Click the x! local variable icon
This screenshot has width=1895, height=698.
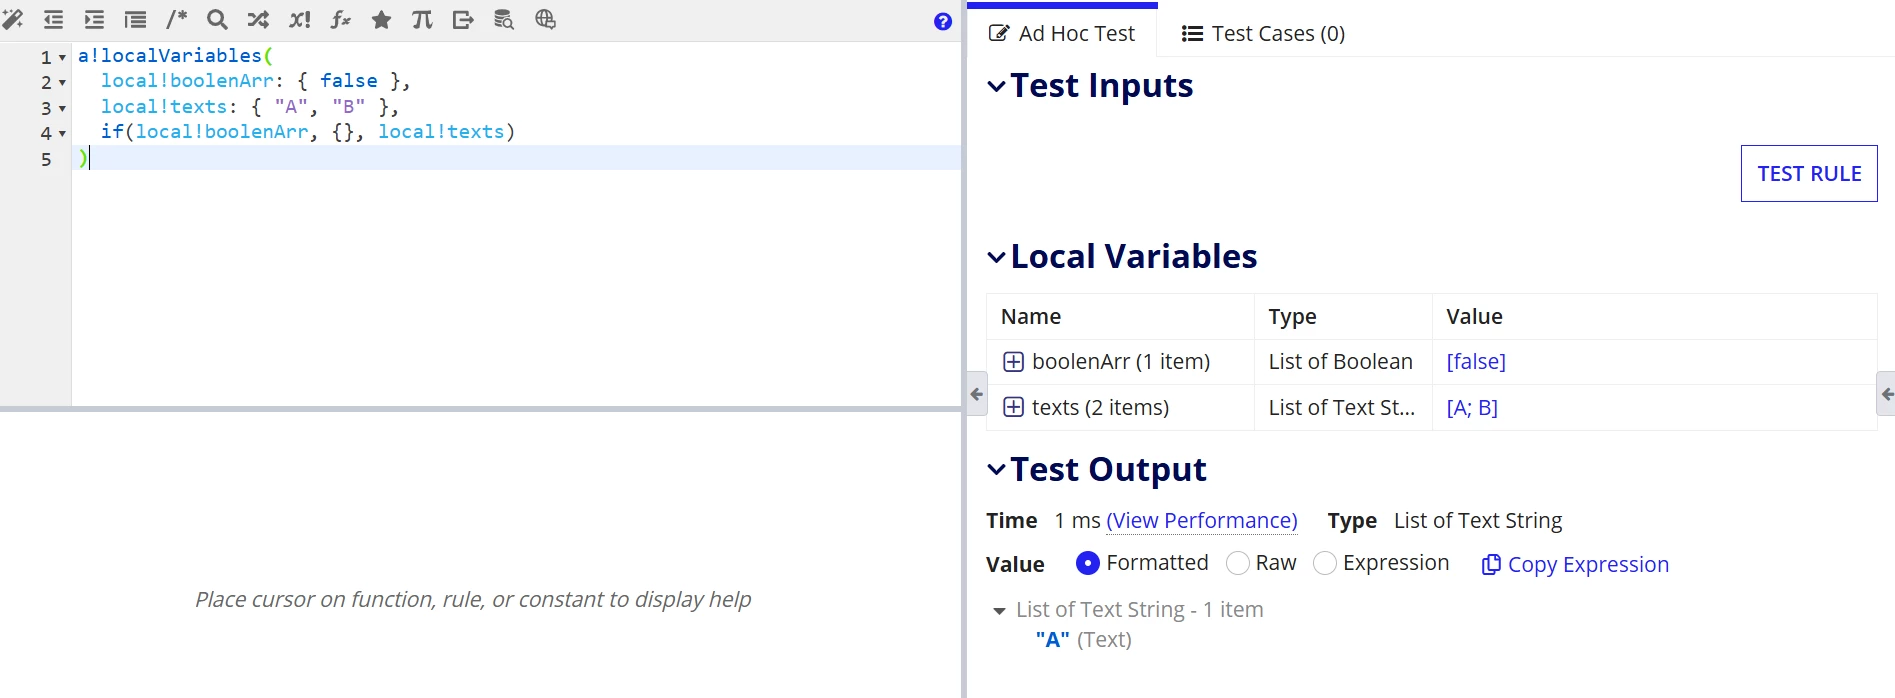[x=299, y=19]
